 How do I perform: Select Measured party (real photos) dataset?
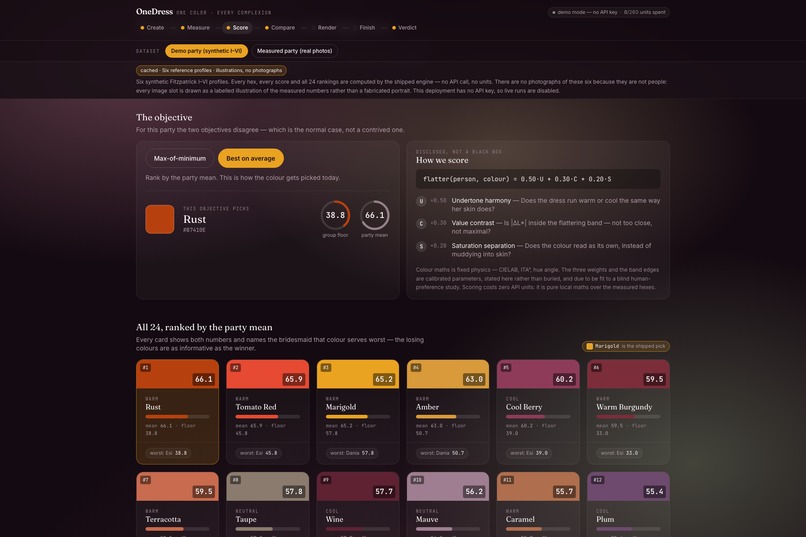pos(294,51)
